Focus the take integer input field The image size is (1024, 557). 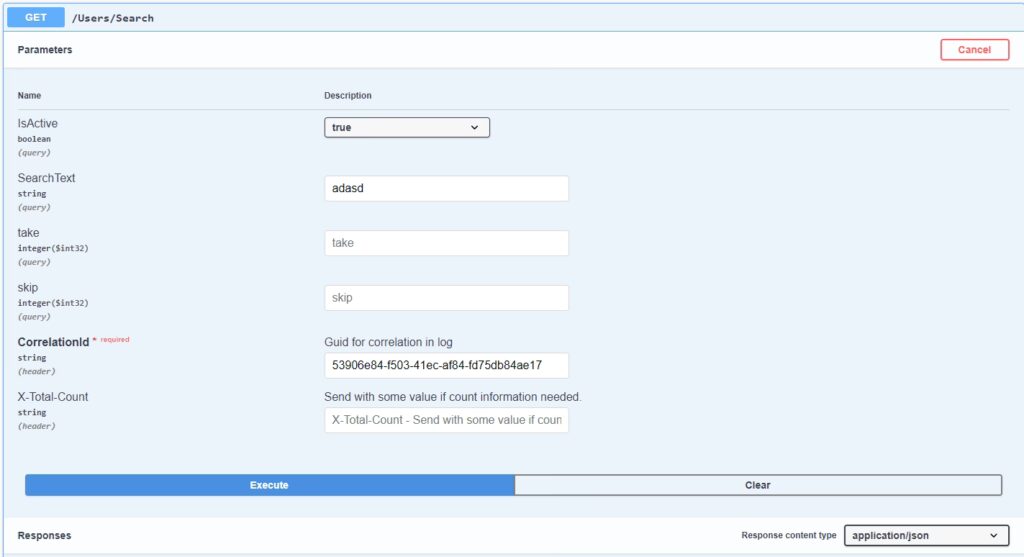(x=446, y=243)
